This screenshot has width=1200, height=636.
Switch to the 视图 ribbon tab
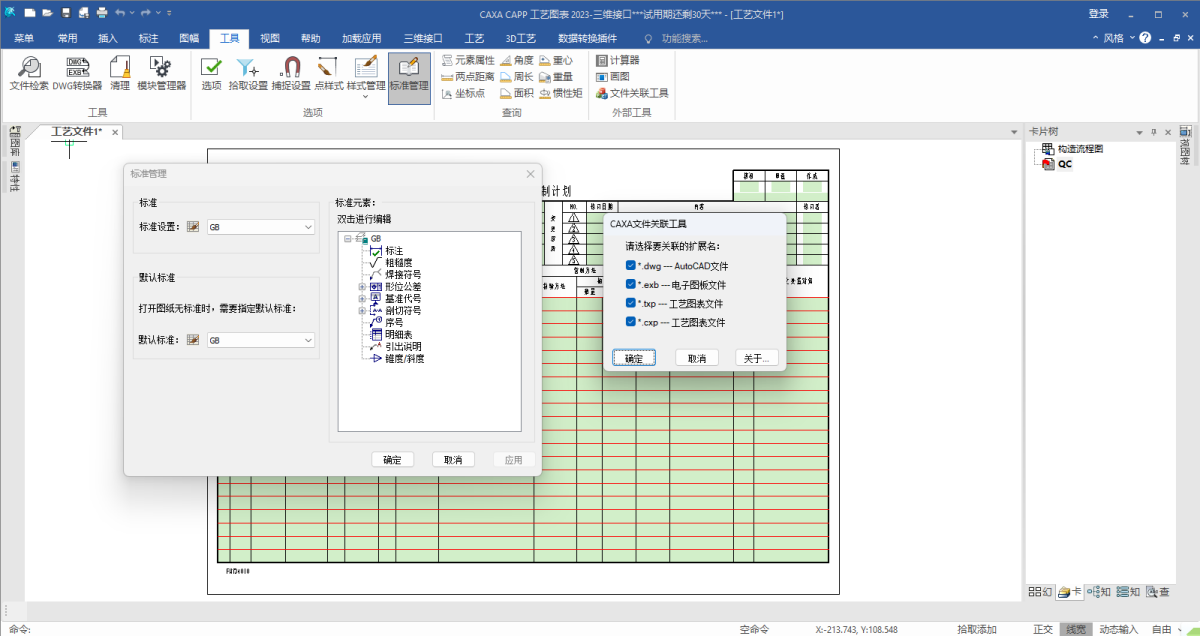coord(270,38)
